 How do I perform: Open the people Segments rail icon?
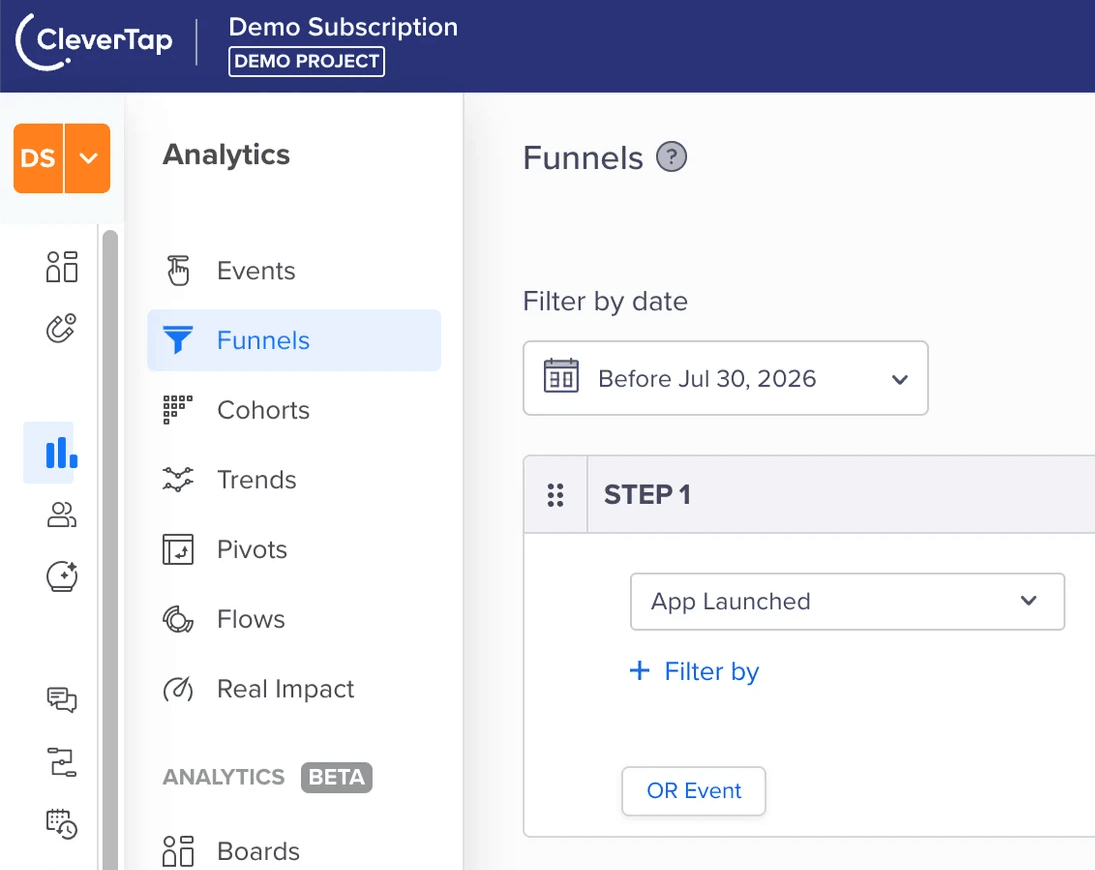[61, 515]
